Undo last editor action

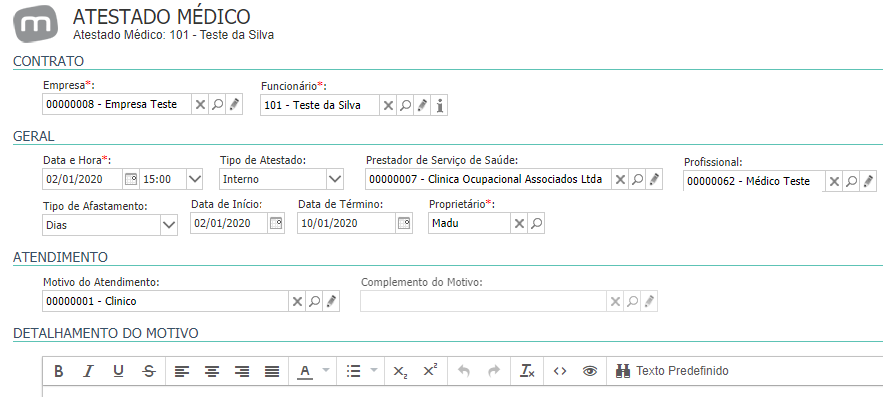coord(464,371)
